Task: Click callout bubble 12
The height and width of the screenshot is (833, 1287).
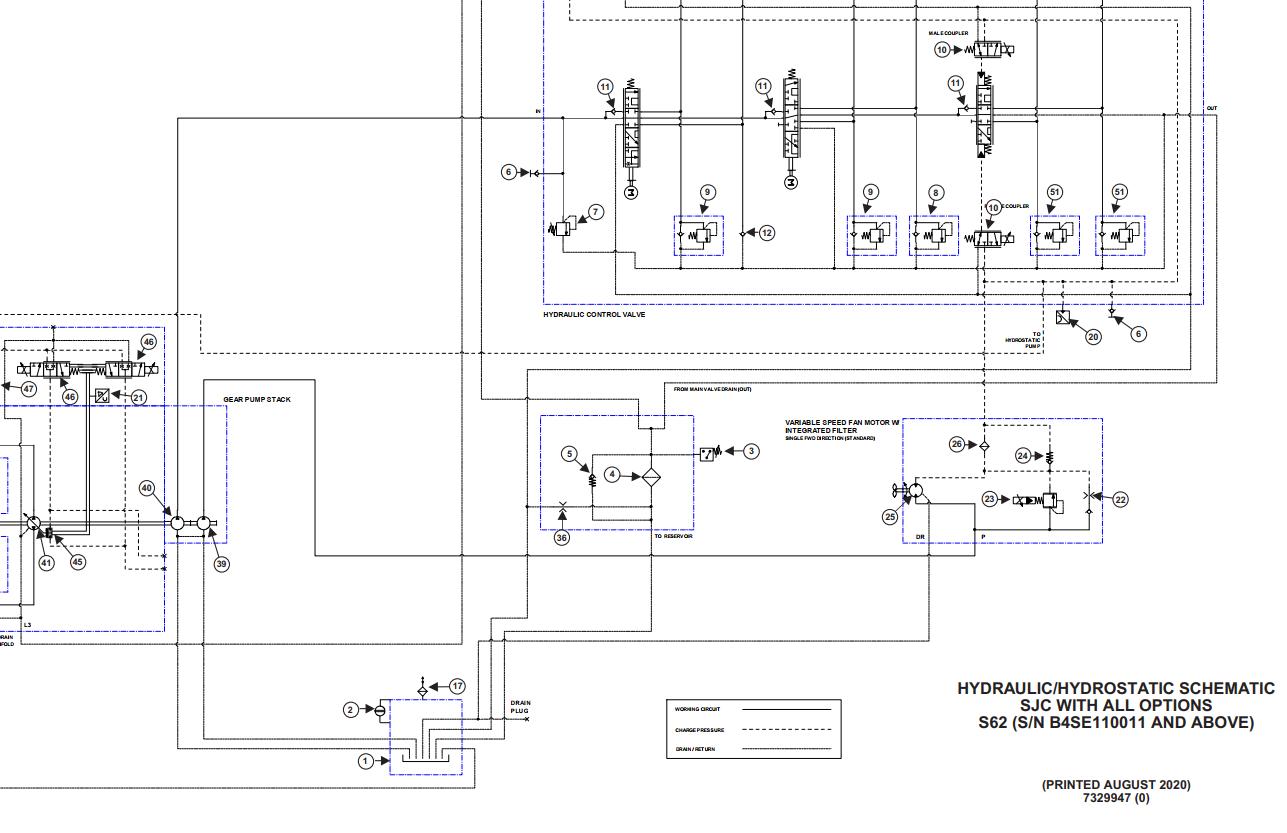Action: tap(766, 233)
